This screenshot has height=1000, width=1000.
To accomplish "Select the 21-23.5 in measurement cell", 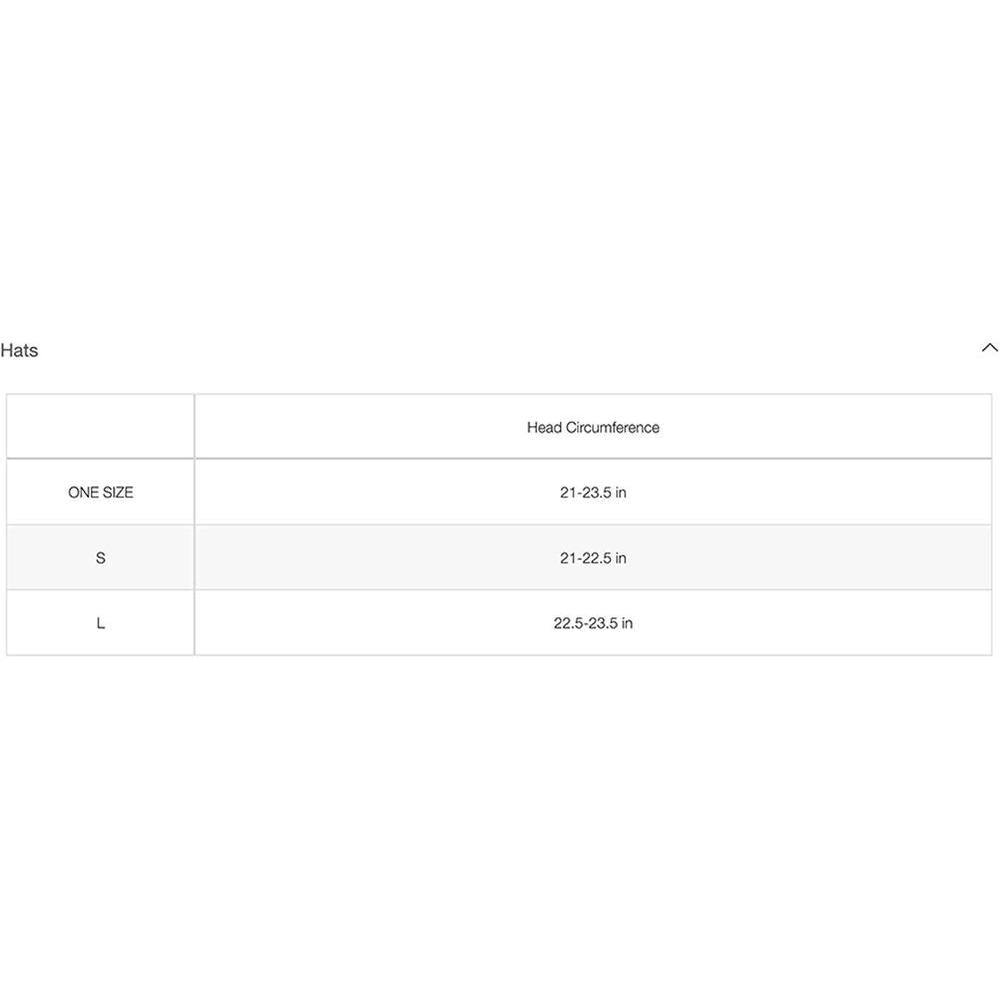I will point(593,492).
